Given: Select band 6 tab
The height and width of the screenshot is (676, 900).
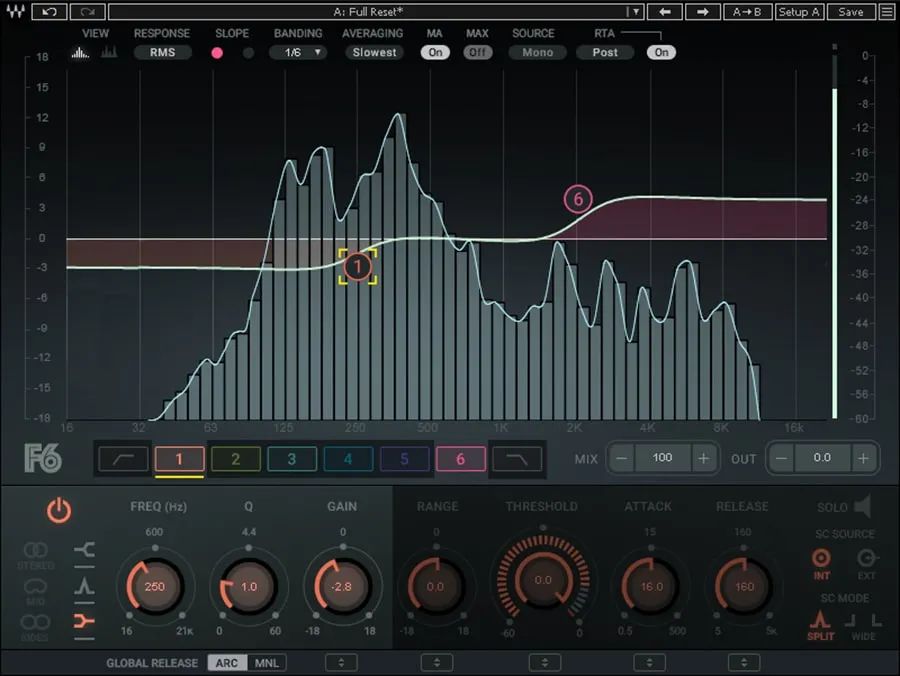Looking at the screenshot, I should point(461,459).
